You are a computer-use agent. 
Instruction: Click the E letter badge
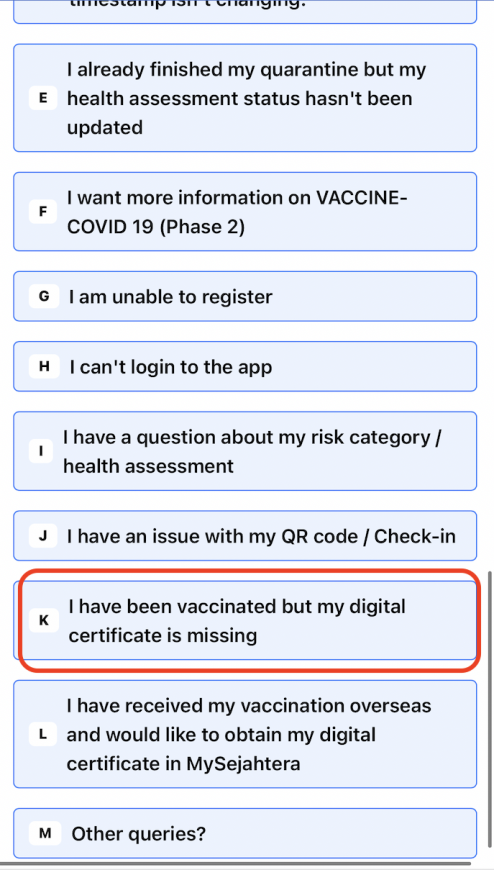coord(43,99)
